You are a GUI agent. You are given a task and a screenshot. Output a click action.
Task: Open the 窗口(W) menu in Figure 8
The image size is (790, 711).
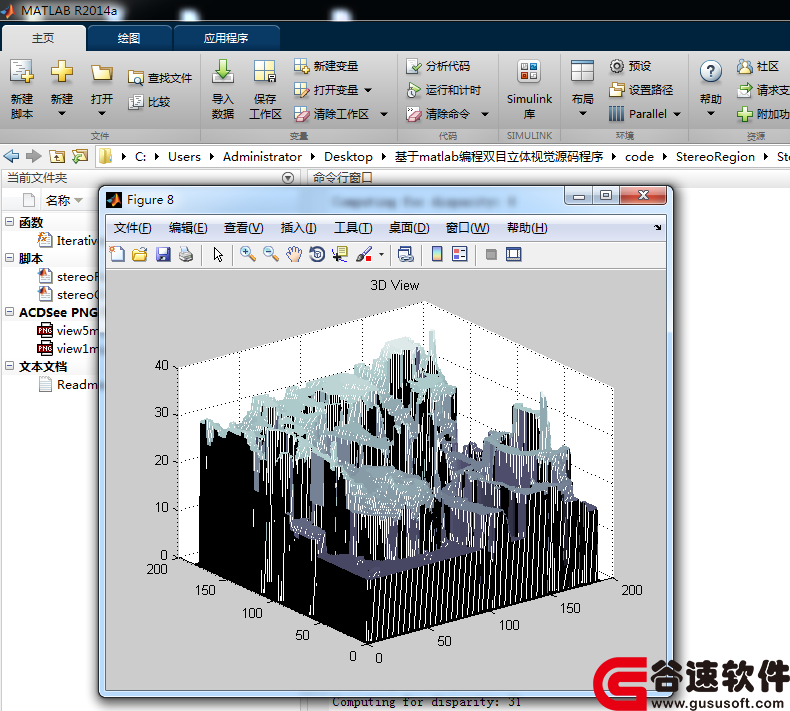coord(468,228)
